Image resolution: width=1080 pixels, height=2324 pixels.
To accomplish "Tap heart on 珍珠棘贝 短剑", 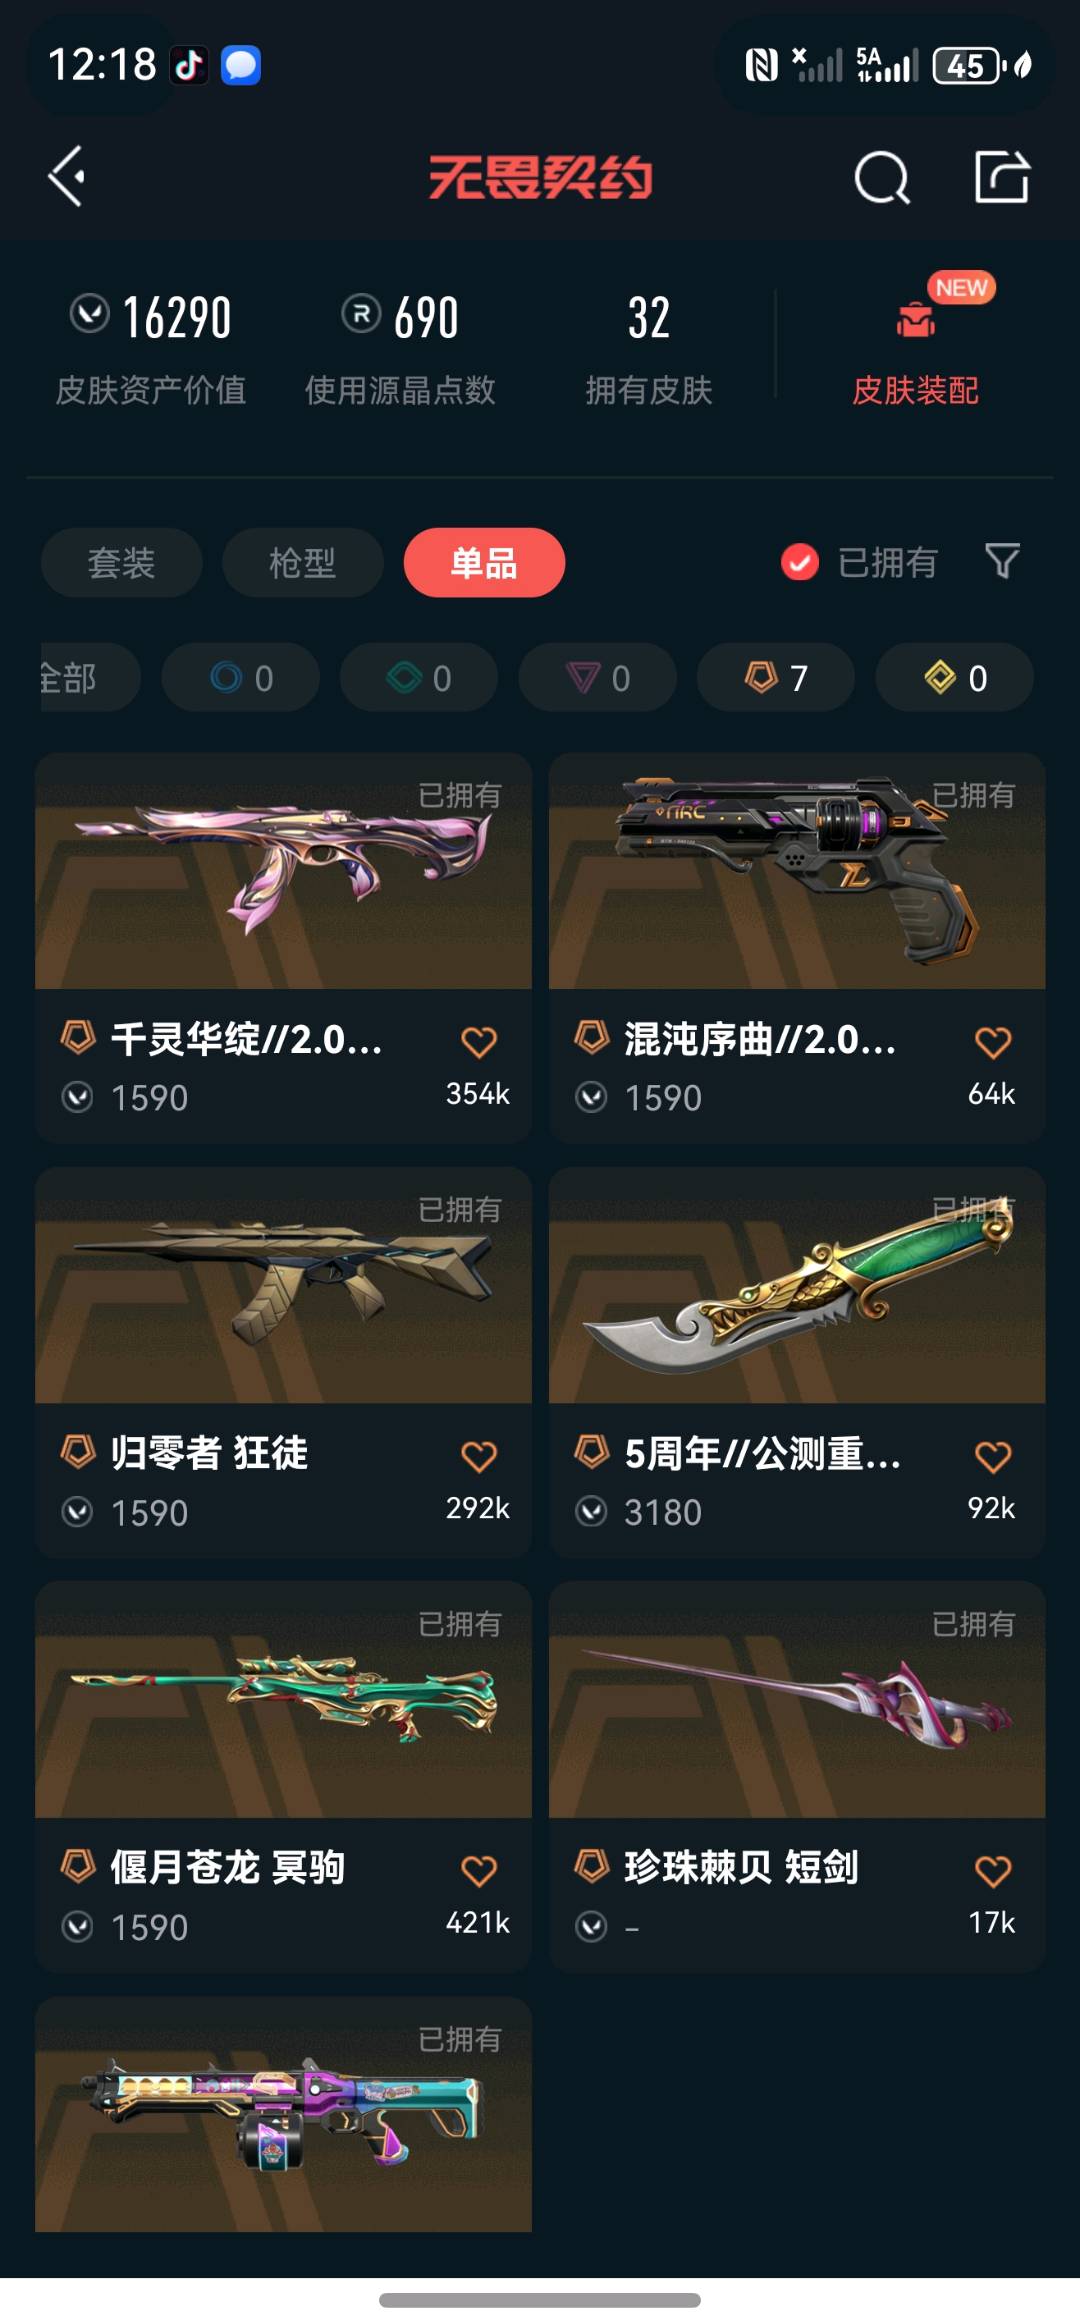I will pos(993,1870).
